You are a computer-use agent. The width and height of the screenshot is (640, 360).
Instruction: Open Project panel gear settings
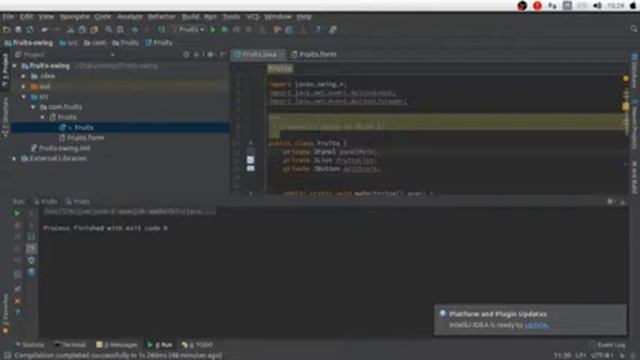click(211, 54)
